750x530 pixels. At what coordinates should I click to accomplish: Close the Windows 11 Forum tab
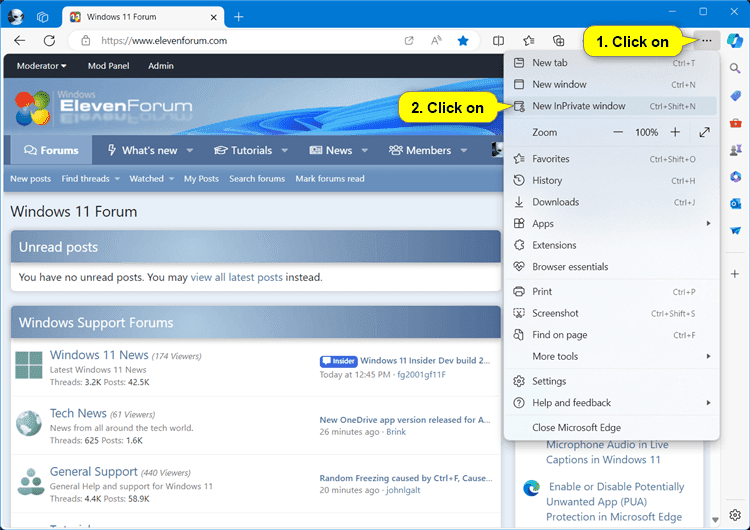click(213, 17)
